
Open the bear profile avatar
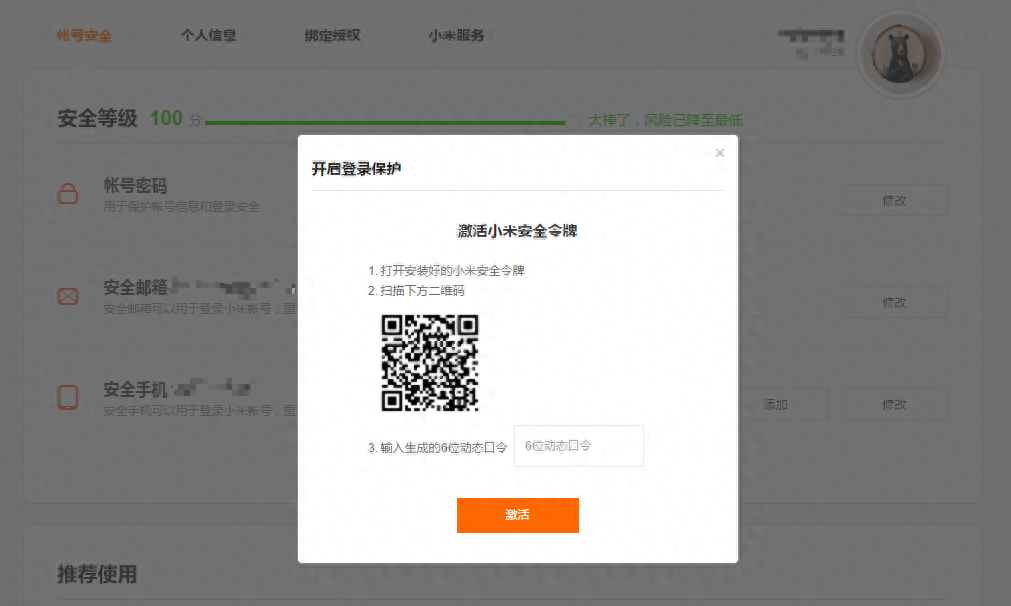click(x=899, y=52)
